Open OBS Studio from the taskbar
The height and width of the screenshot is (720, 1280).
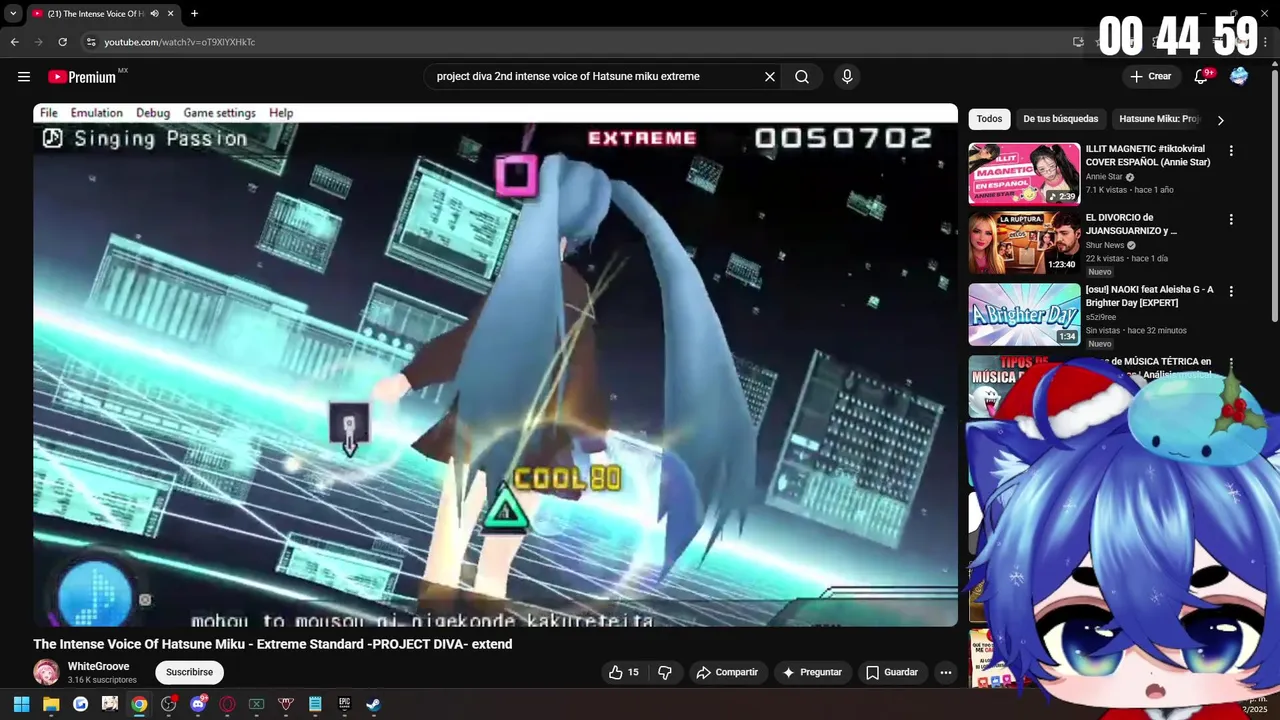(169, 704)
